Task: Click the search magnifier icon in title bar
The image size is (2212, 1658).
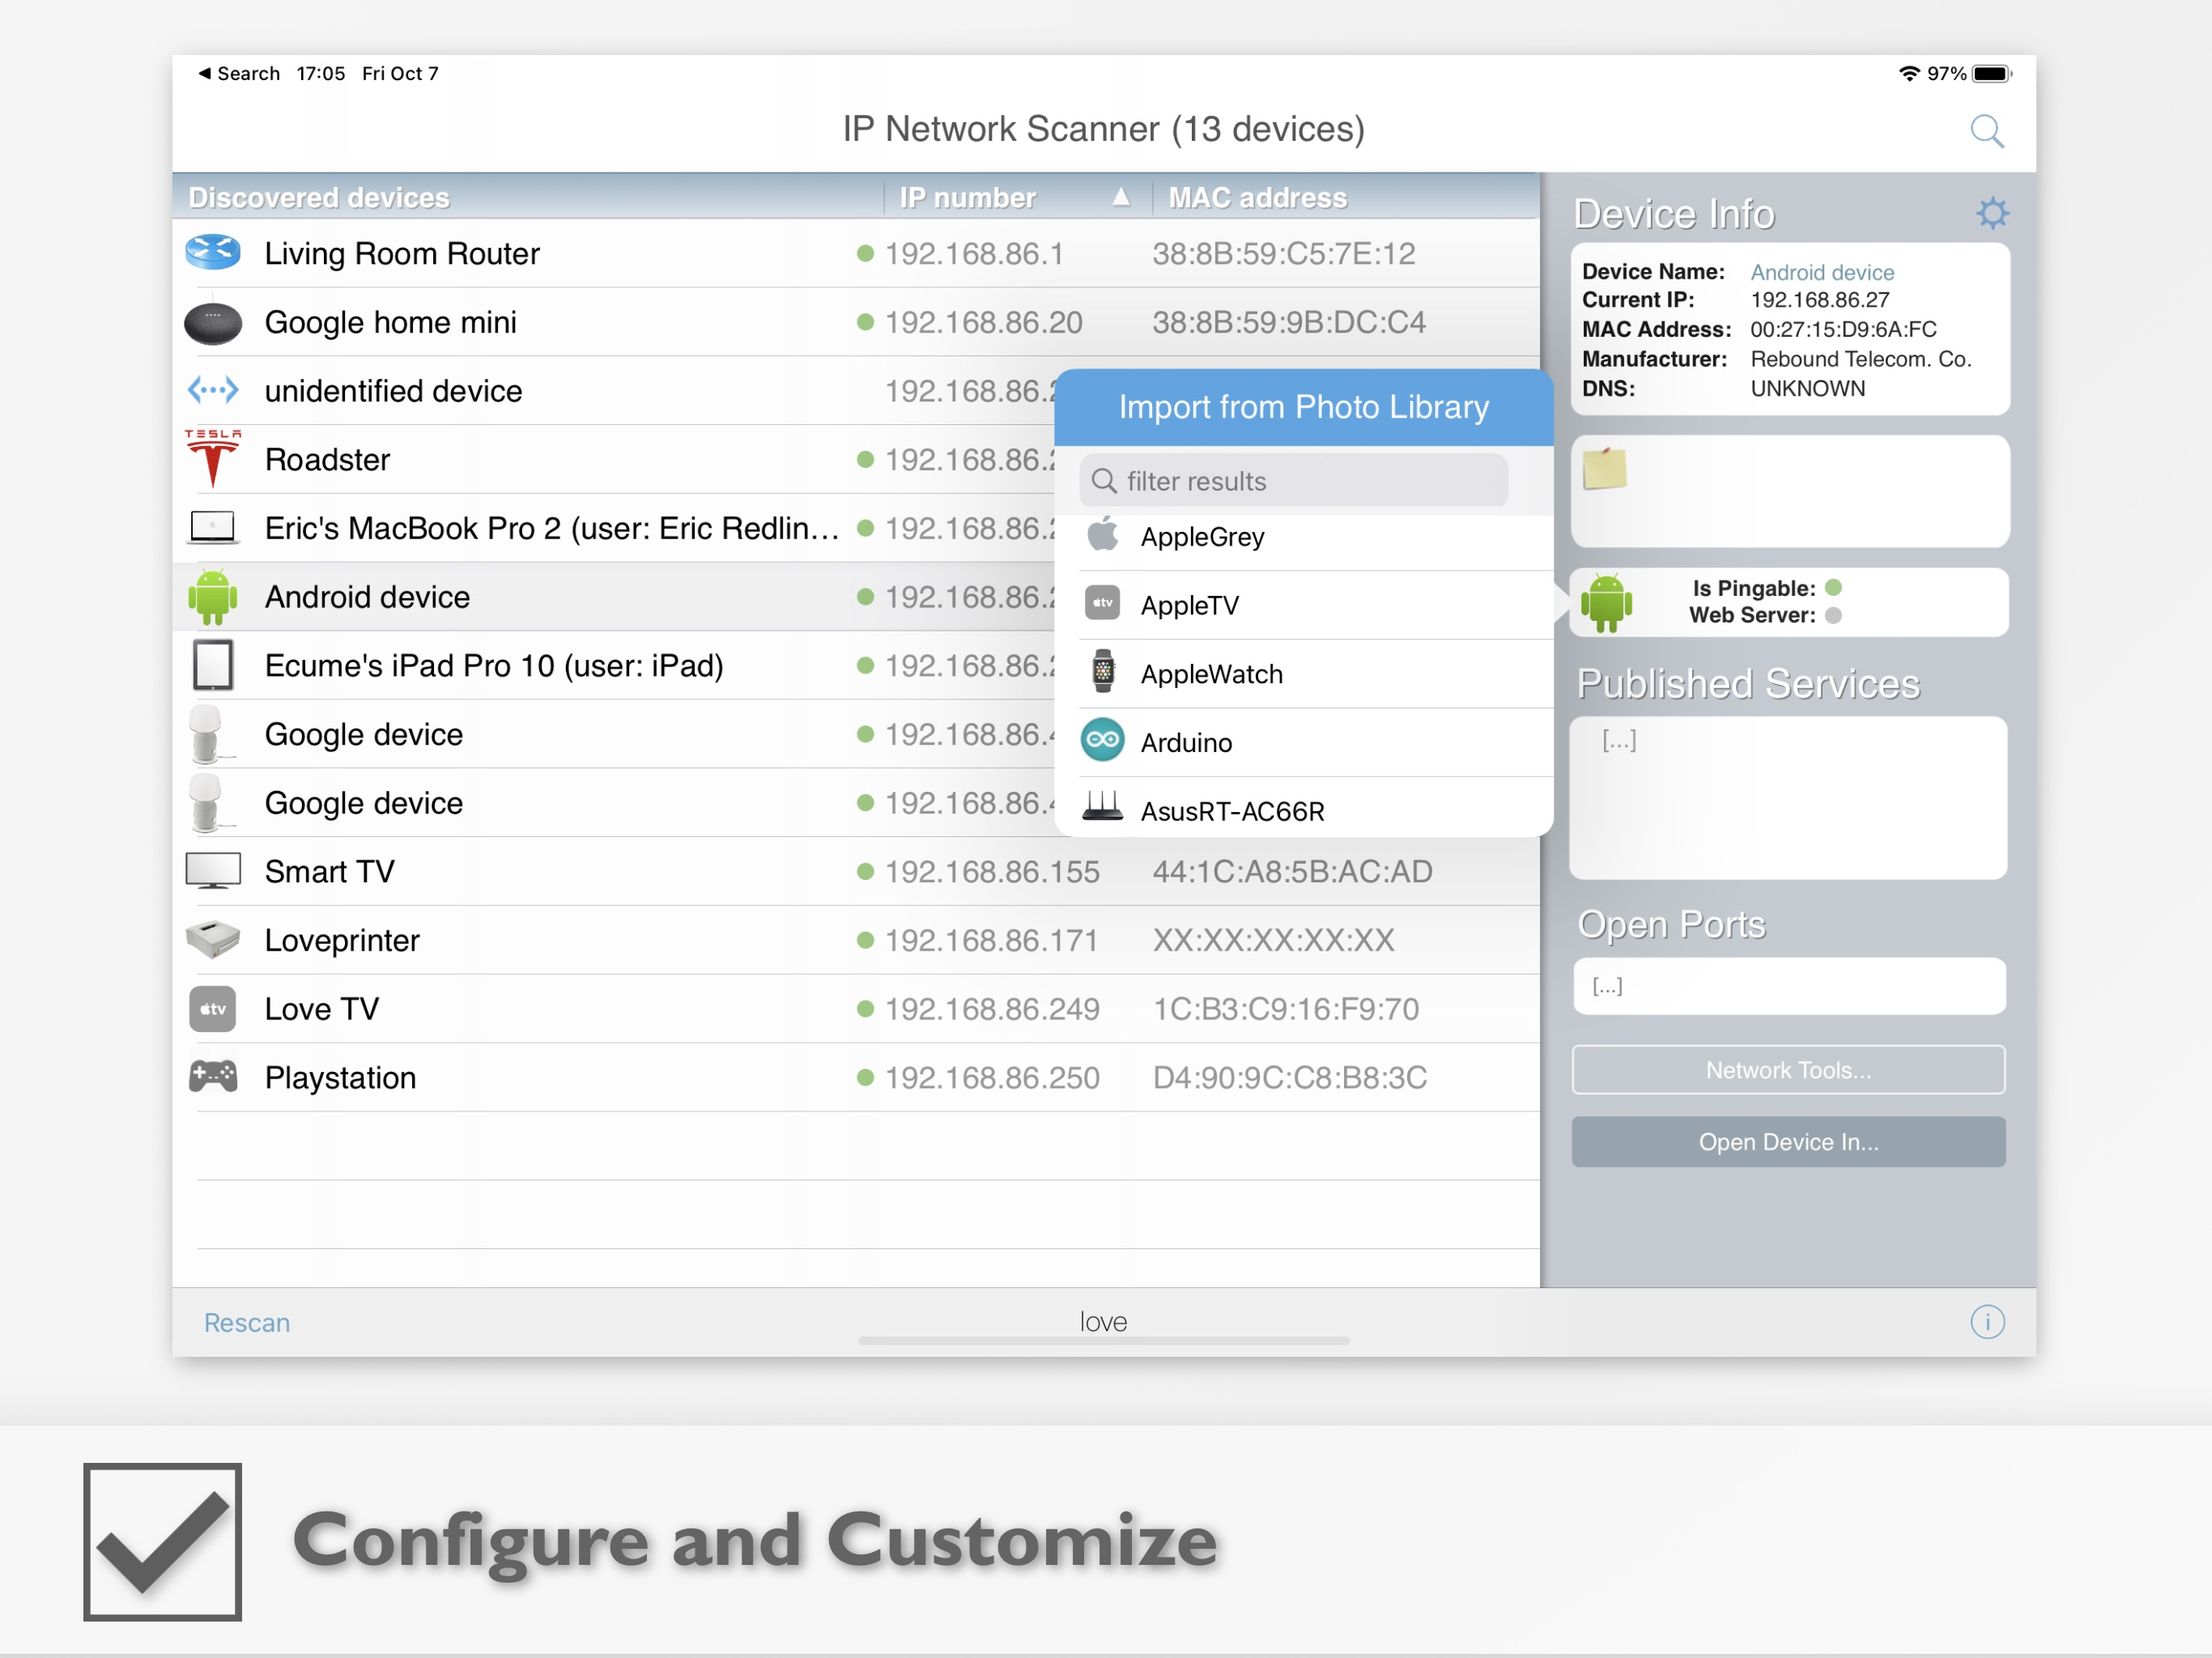Action: [1986, 131]
